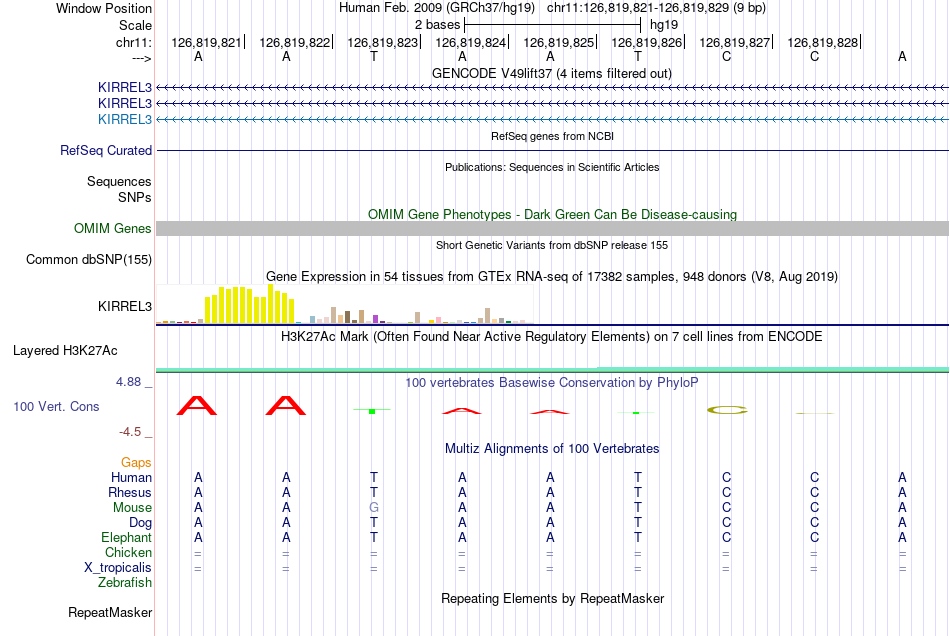Open 100 vertebrates Basewise Conservation by PhyloP title
Screen dimensions: 950x636
[x=552, y=383]
